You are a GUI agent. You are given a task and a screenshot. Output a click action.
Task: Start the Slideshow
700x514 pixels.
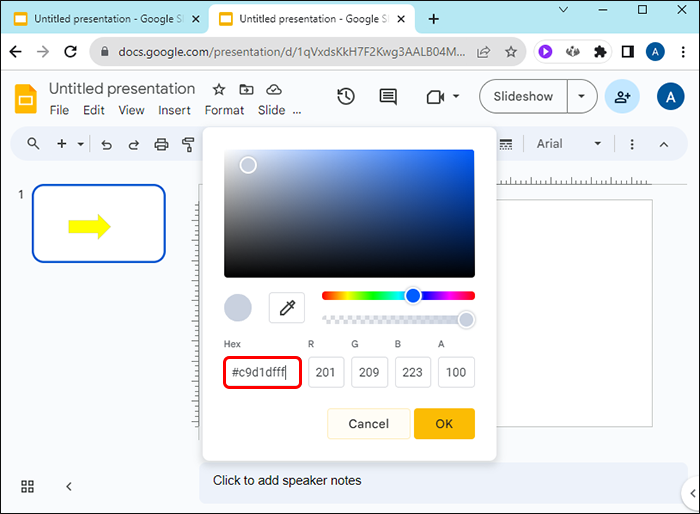tap(523, 96)
